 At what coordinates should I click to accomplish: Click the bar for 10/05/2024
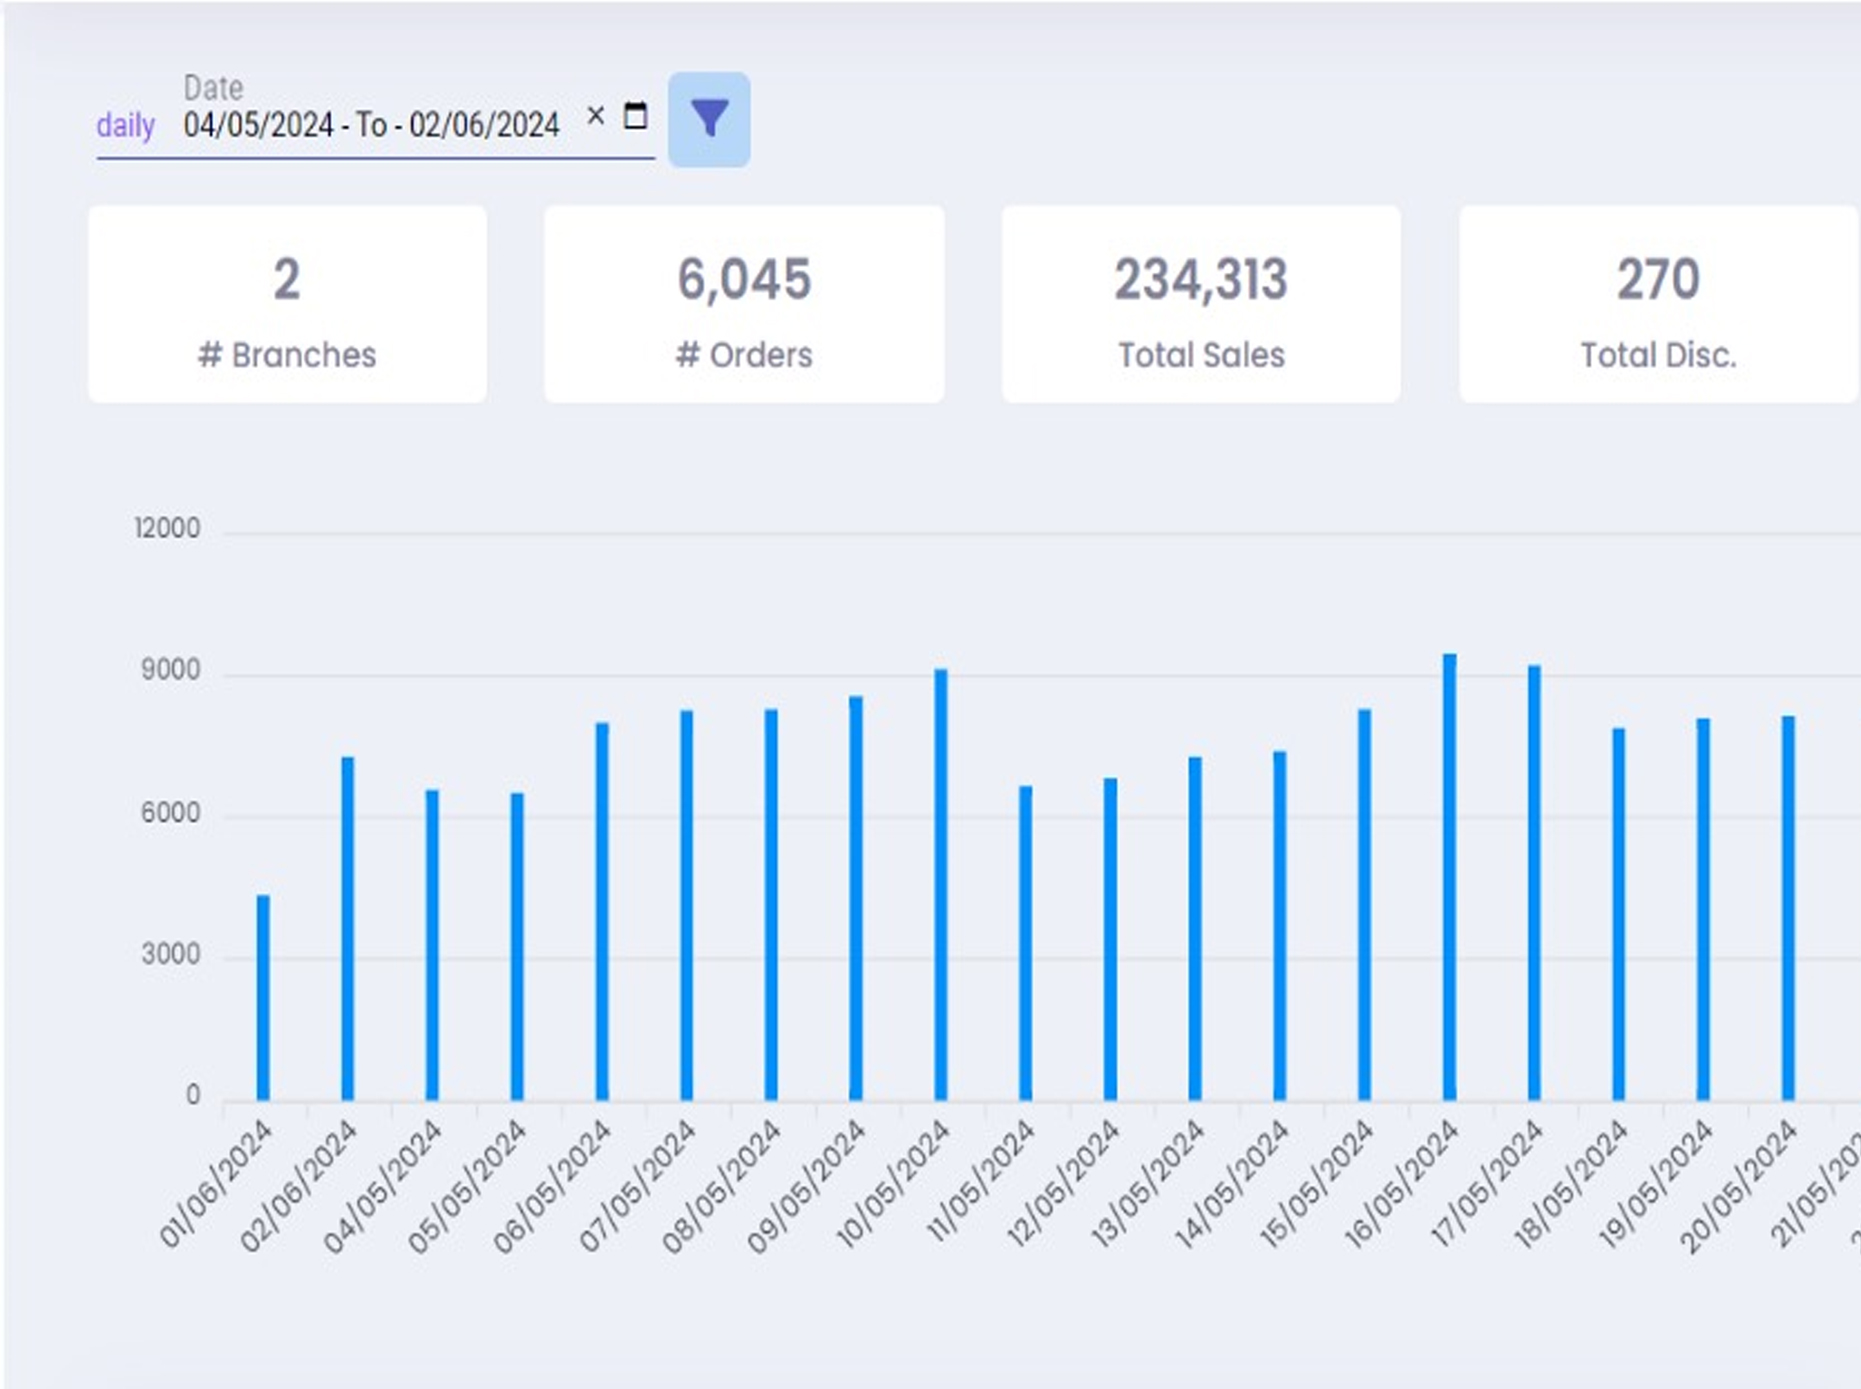point(941,885)
